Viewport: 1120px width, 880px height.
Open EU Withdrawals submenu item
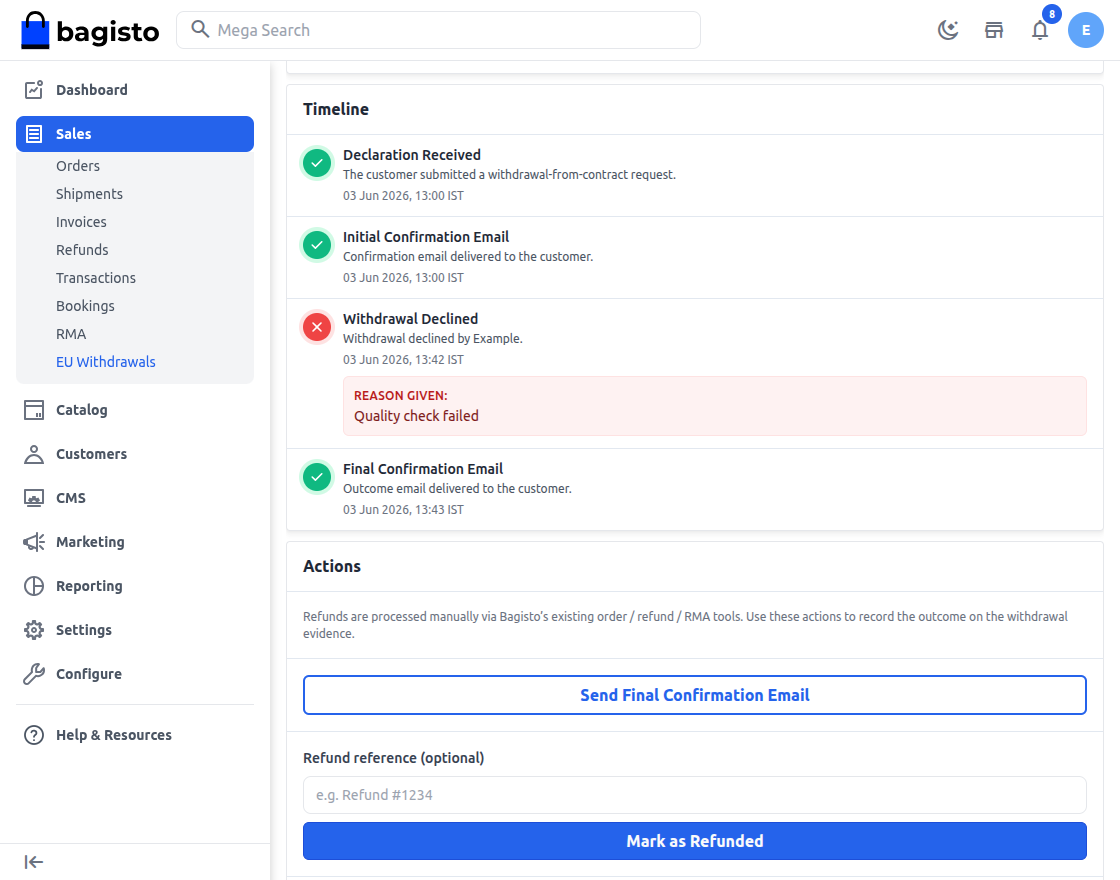coord(106,361)
